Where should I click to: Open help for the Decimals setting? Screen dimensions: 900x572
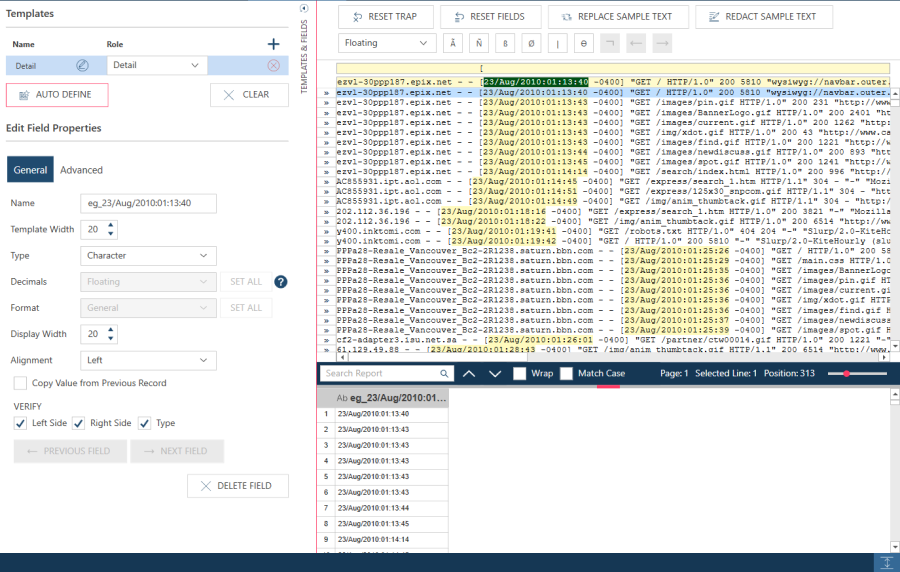281,282
